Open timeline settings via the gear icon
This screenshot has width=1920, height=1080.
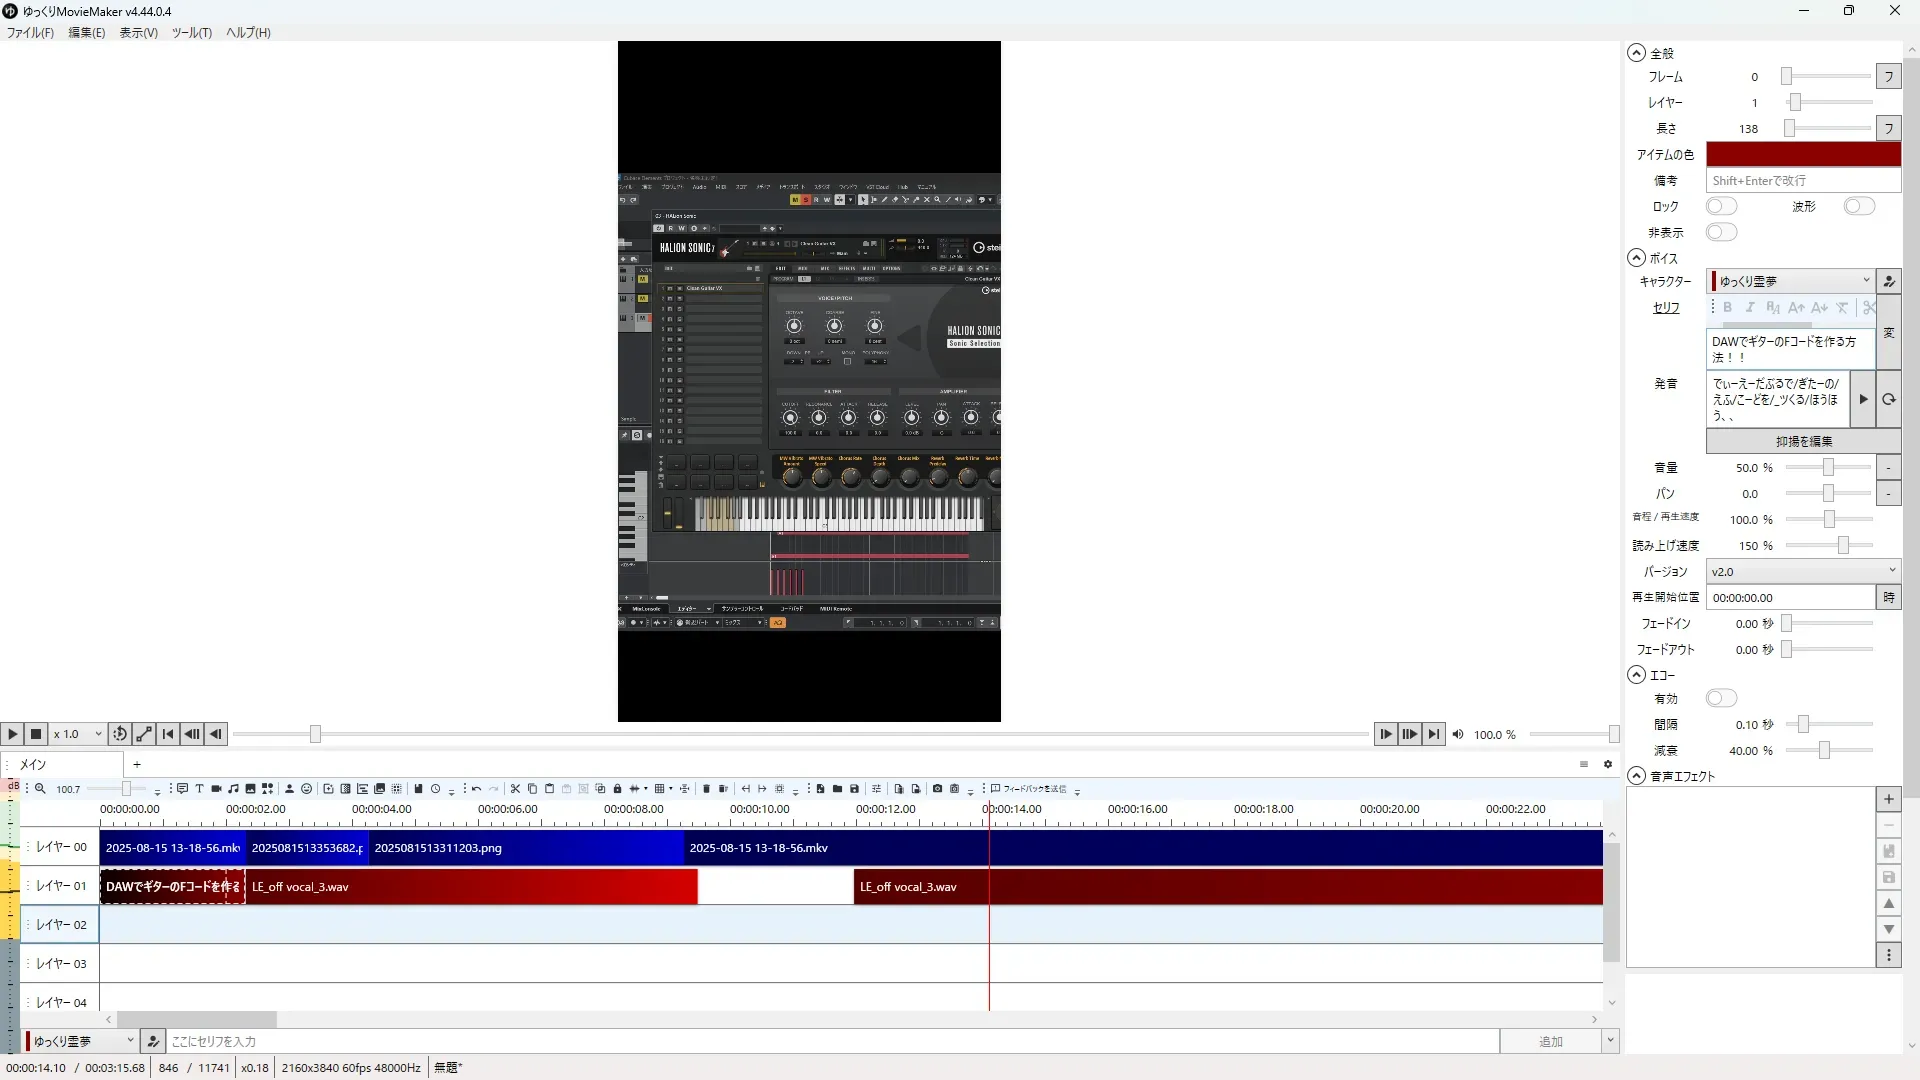click(1608, 764)
